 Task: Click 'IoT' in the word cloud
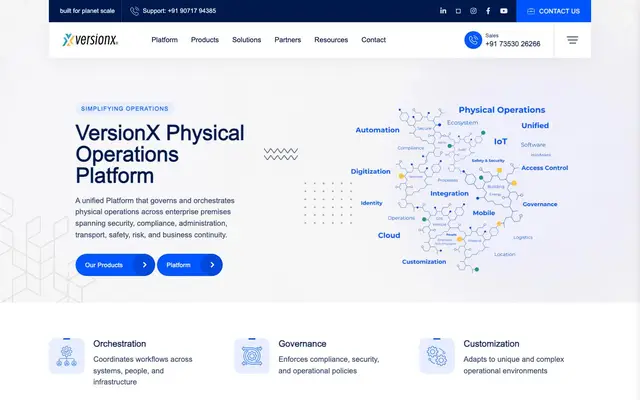(500, 141)
